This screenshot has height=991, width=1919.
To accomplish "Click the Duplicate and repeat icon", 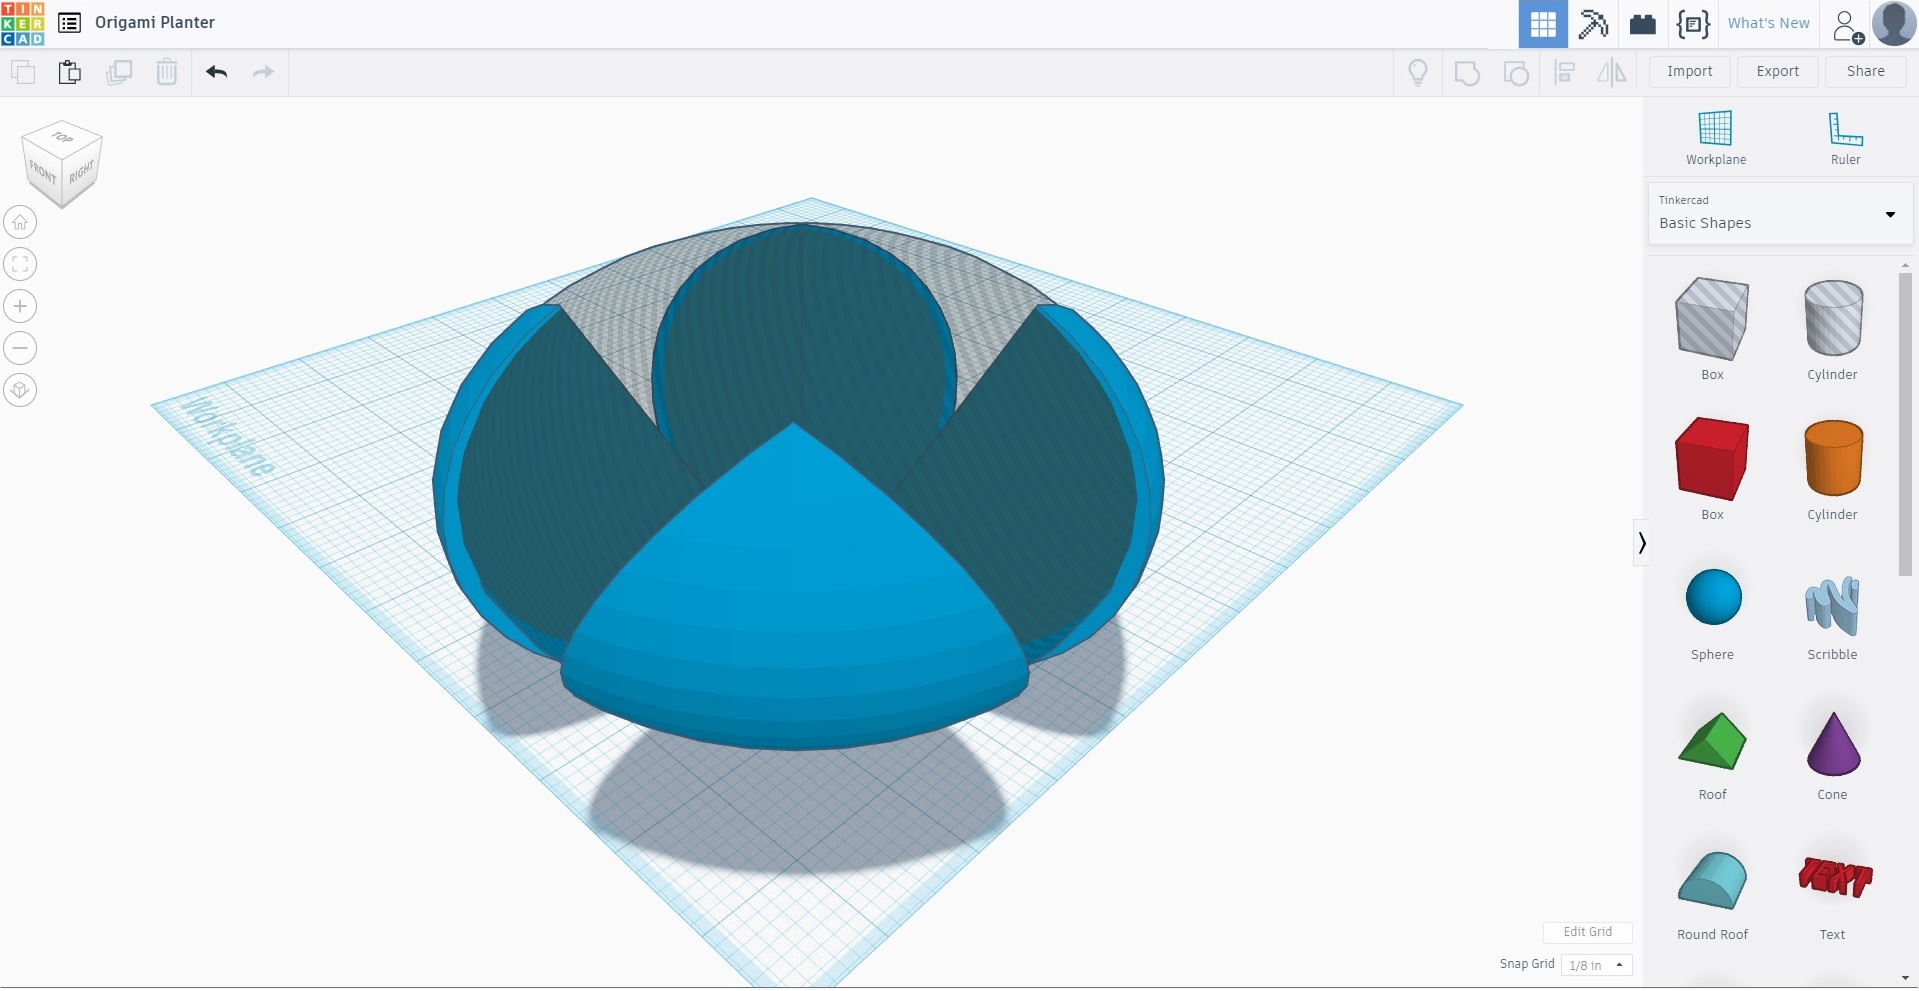I will [119, 72].
